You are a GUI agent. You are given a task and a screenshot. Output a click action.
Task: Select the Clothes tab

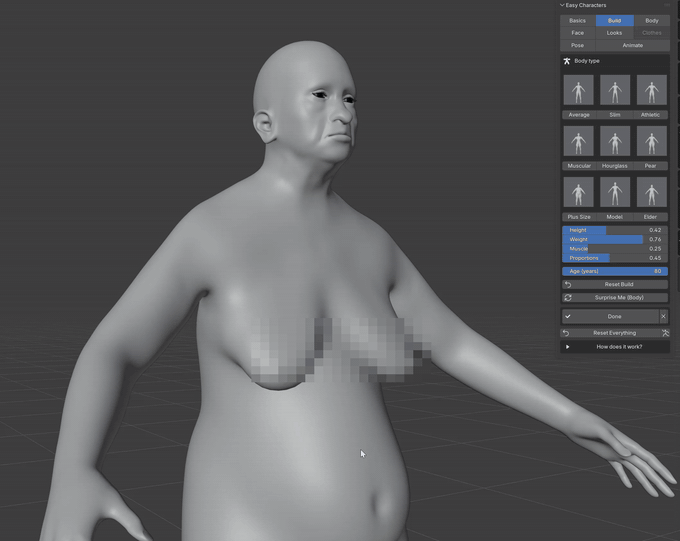[651, 33]
